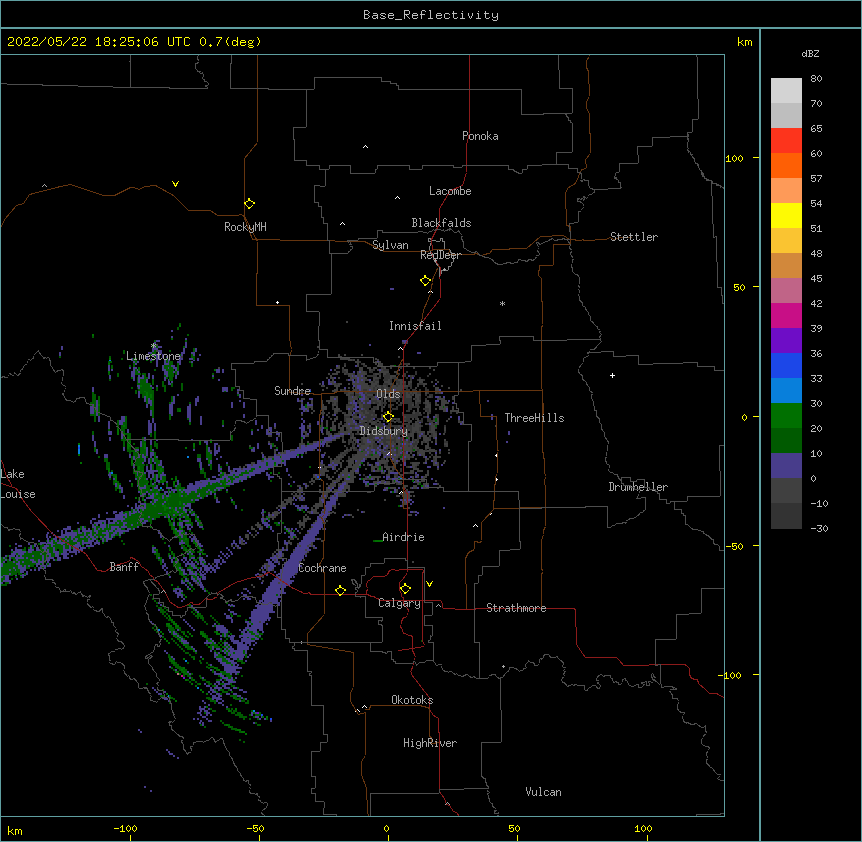
Task: Click the Sundre town label
Action: click(x=292, y=391)
